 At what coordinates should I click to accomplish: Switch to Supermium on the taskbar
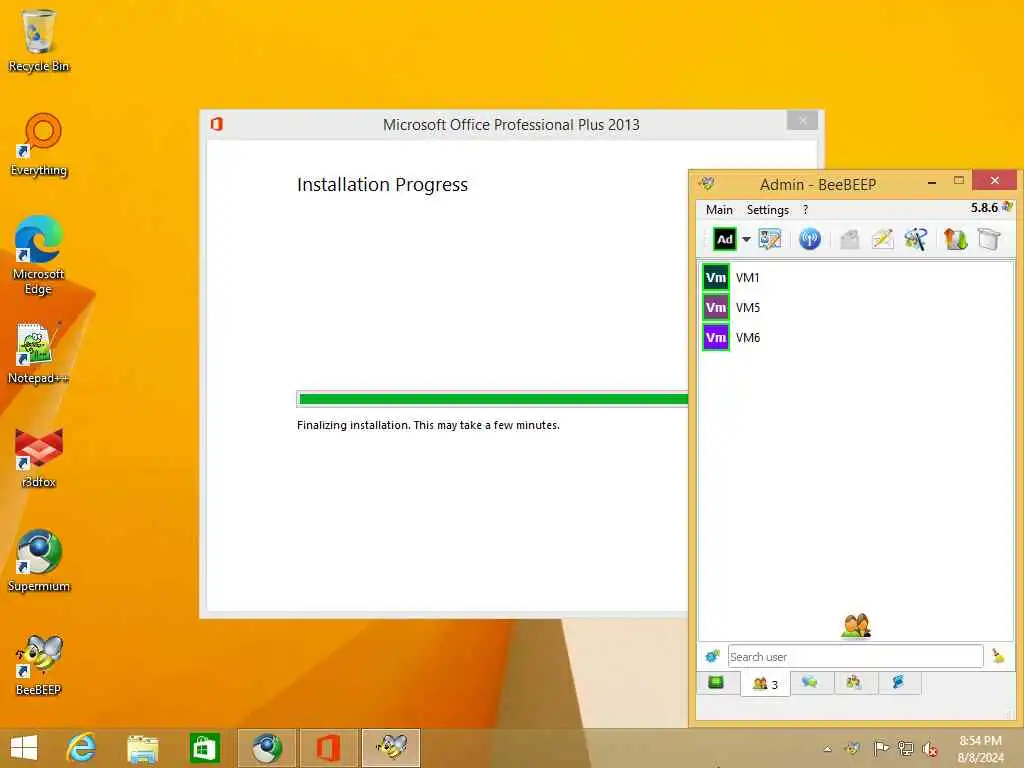(266, 748)
